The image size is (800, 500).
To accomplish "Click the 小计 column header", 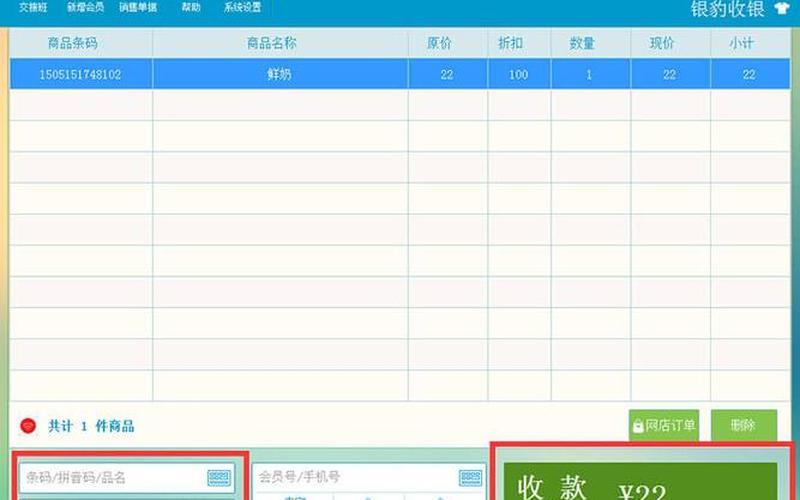I will coord(750,43).
